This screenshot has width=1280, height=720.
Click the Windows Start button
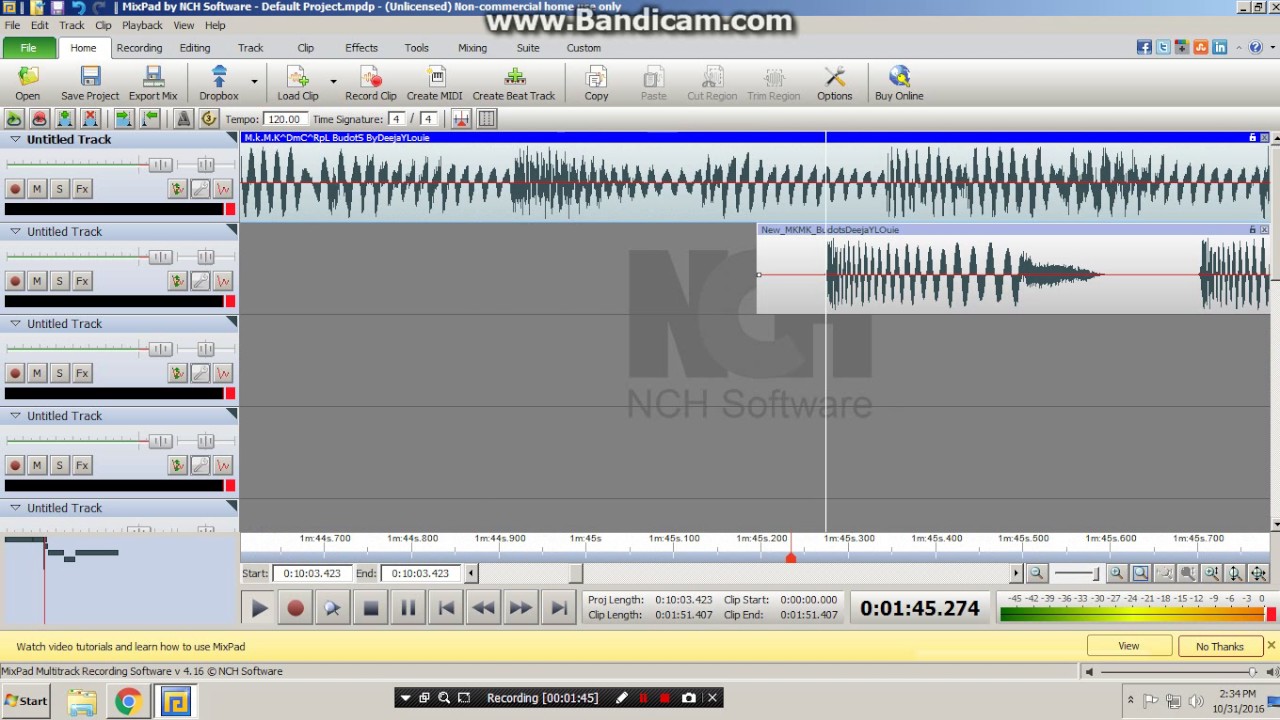[x=26, y=701]
